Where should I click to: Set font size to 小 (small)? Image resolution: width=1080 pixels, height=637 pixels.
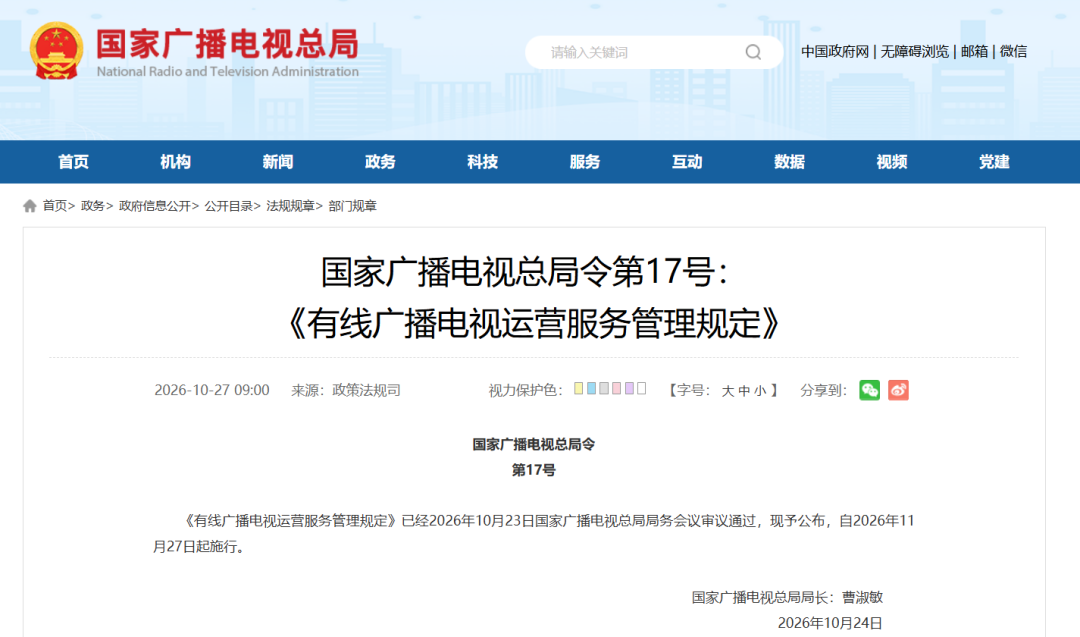[760, 391]
